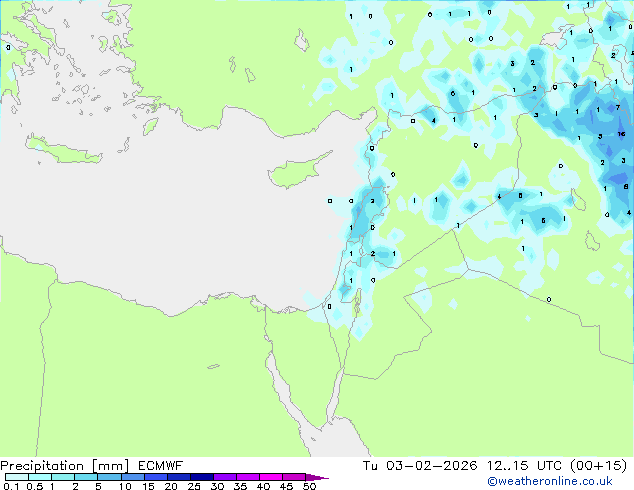Choose the 40–45 mm magenta legend swatch
This screenshot has width=634, height=490.
coord(271,477)
